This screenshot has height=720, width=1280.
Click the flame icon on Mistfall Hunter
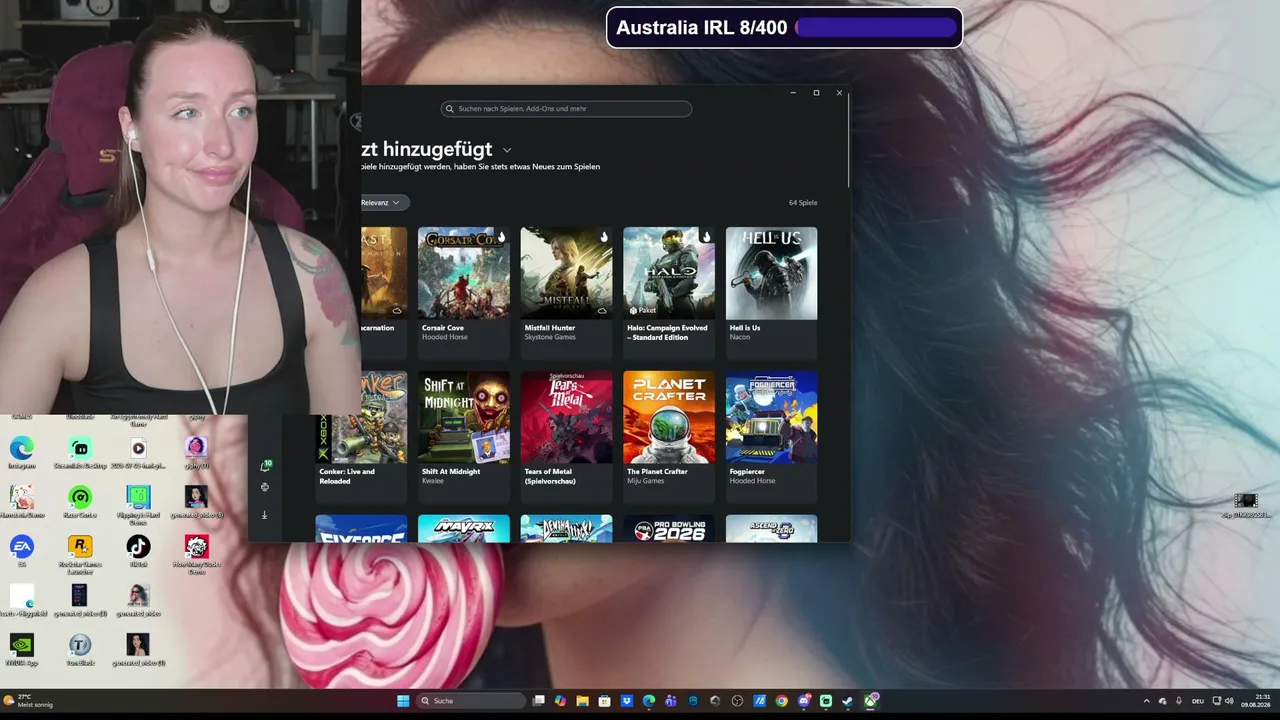click(x=604, y=237)
